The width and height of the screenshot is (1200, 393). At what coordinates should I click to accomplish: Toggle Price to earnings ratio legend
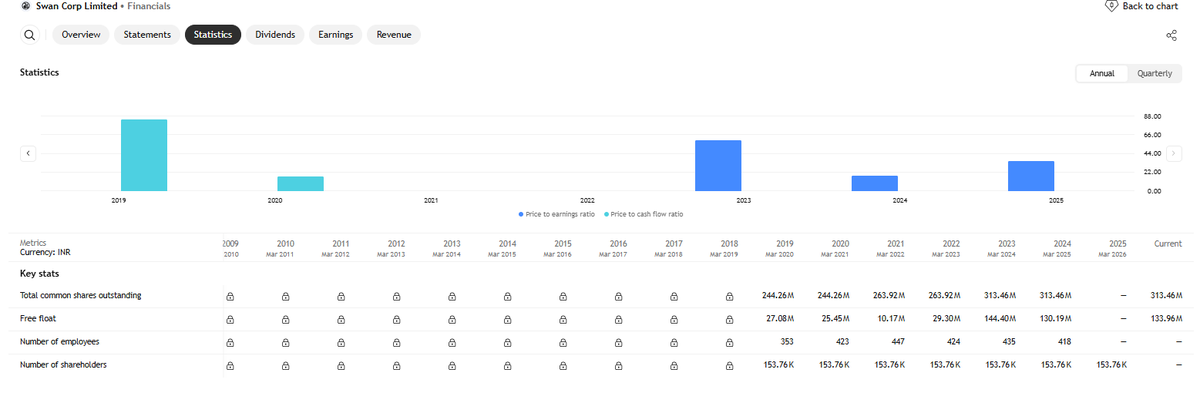(557, 214)
